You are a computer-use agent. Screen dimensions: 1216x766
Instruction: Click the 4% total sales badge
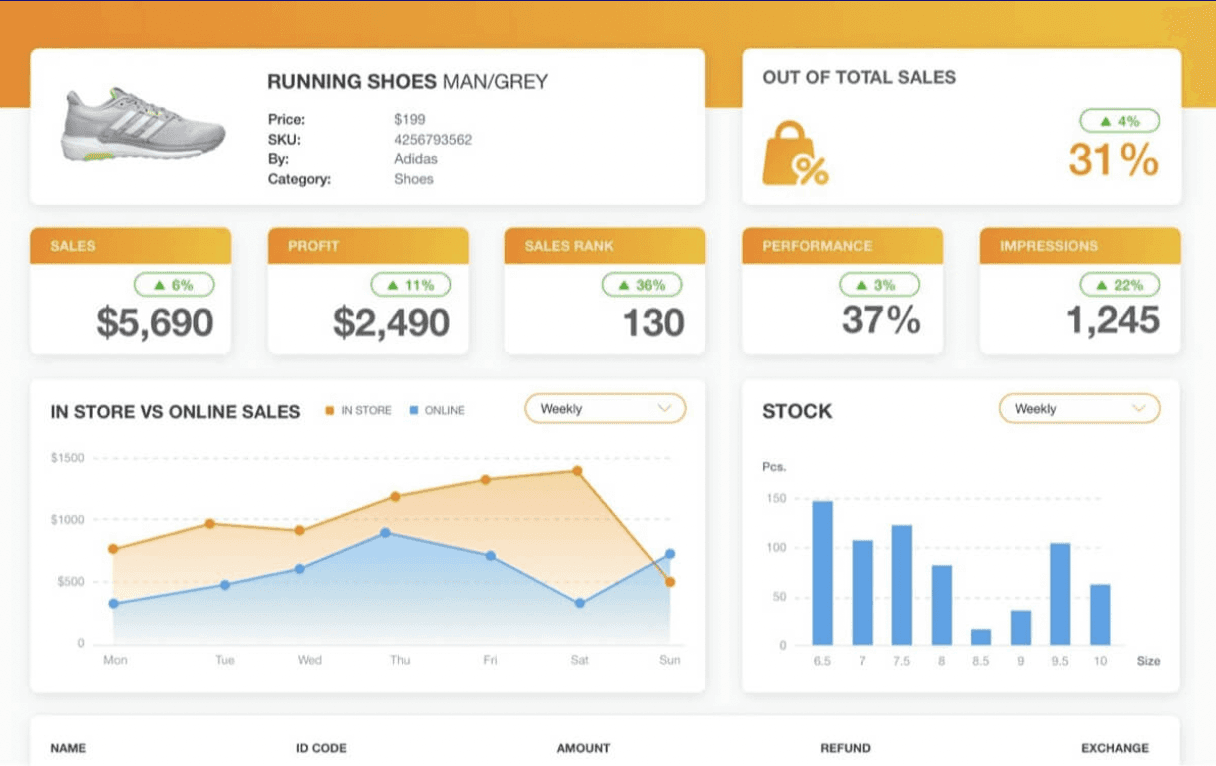(x=1119, y=121)
